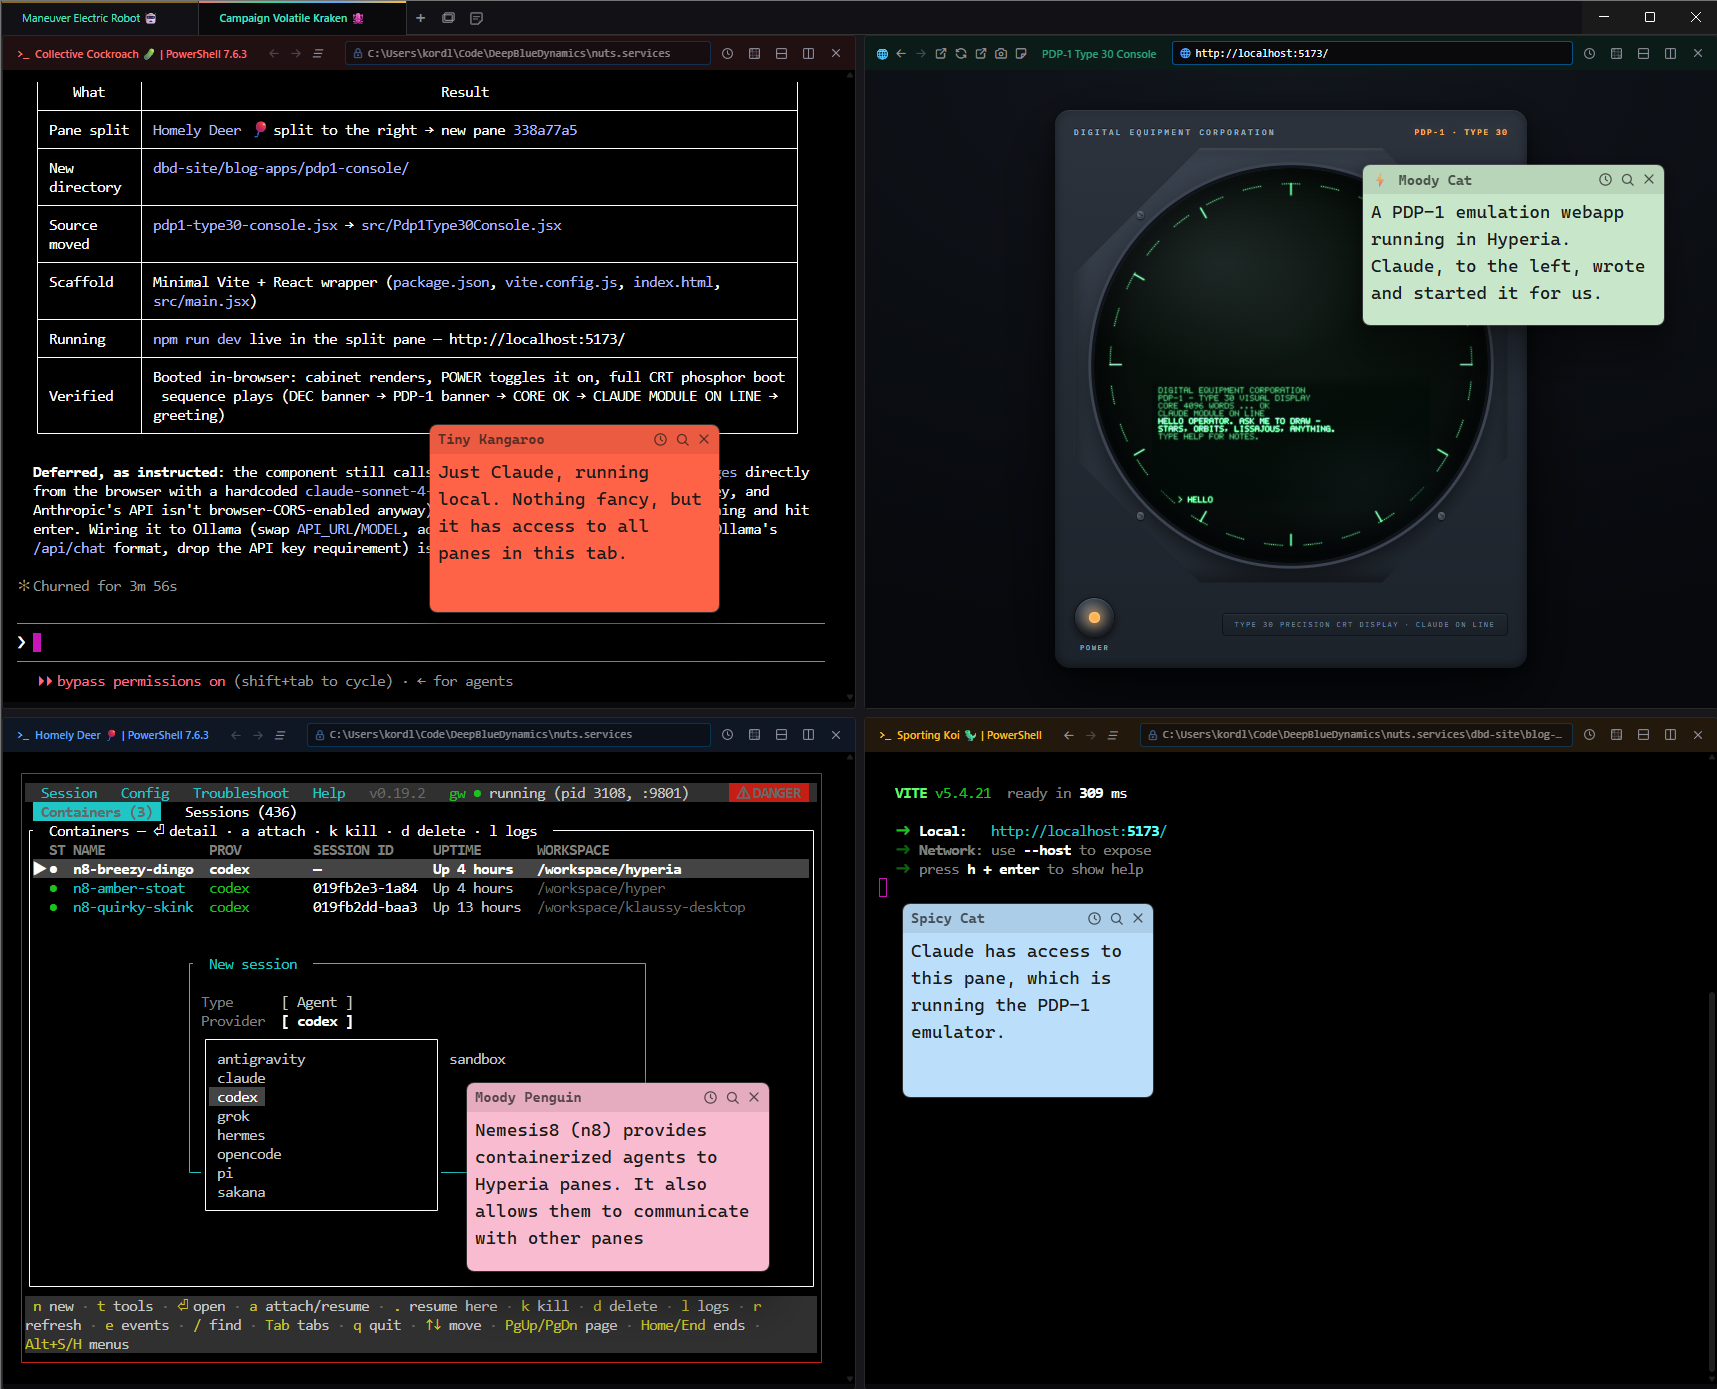Open localhost:5173 link in Vite output

point(1078,831)
